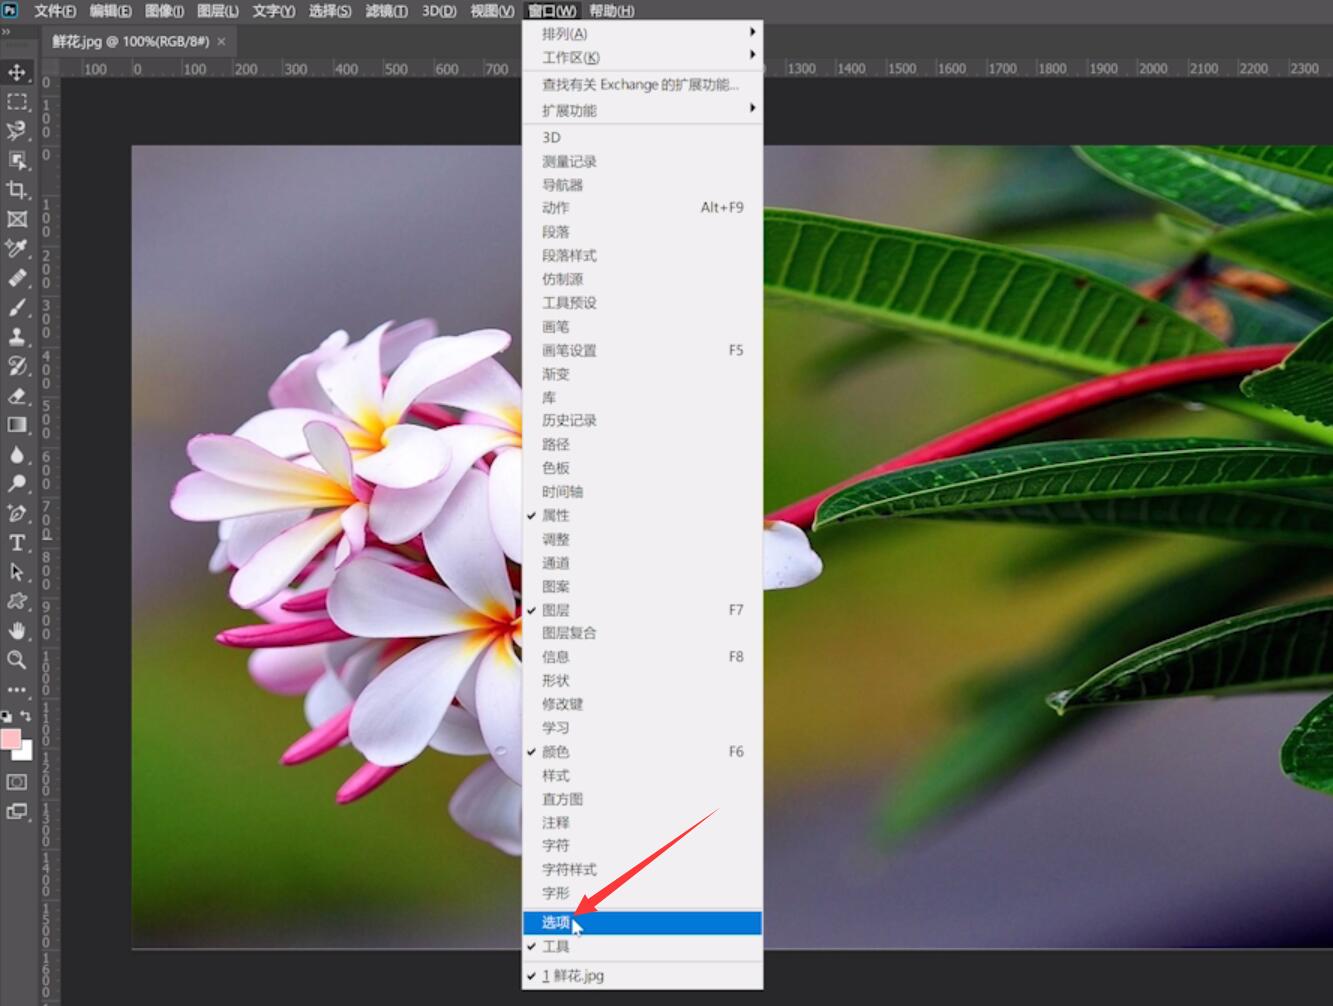Uncheck 图层 (F7) panel in the dropdown list
The image size is (1333, 1006).
coord(642,610)
